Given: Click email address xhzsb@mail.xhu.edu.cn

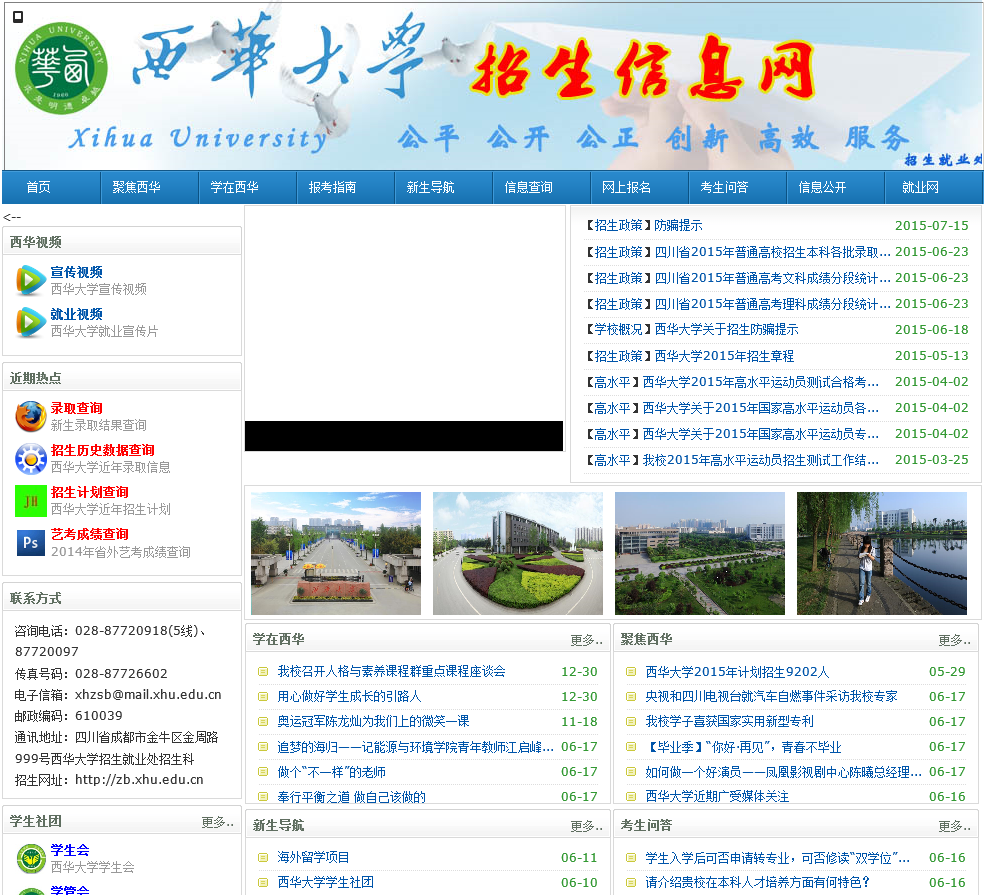Looking at the screenshot, I should [148, 695].
